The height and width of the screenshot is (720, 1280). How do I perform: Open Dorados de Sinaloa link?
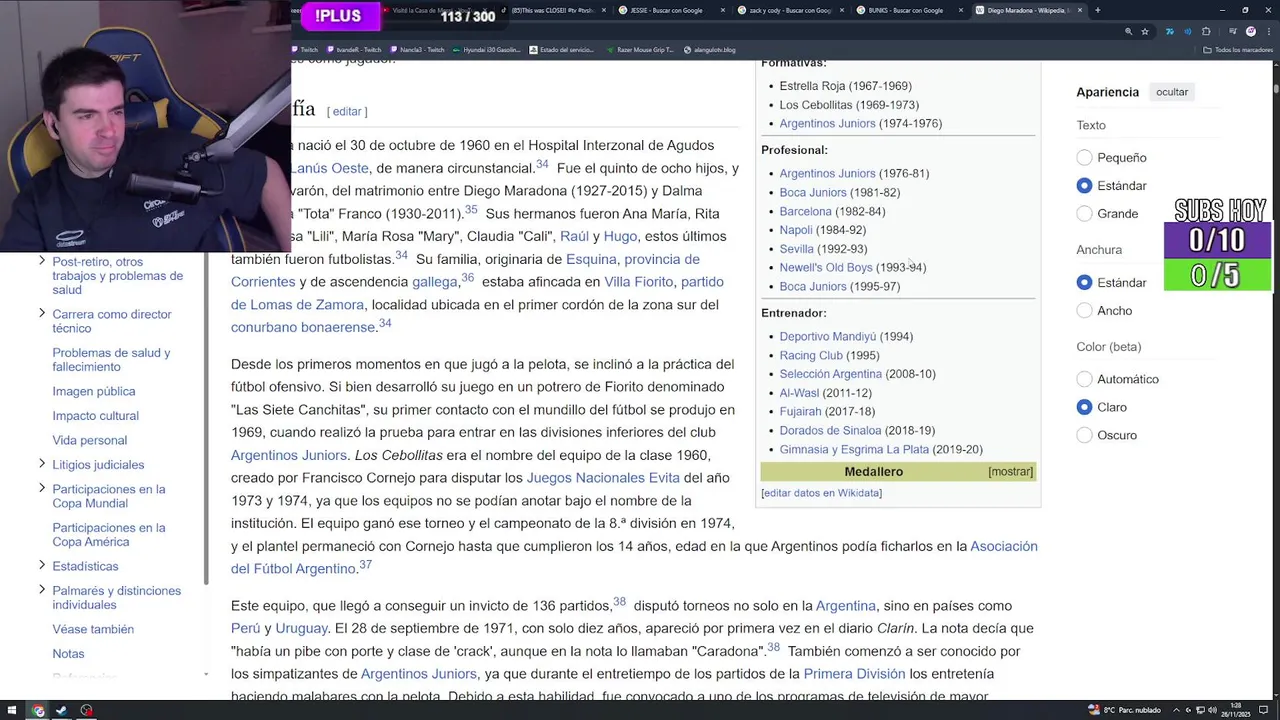coord(830,431)
